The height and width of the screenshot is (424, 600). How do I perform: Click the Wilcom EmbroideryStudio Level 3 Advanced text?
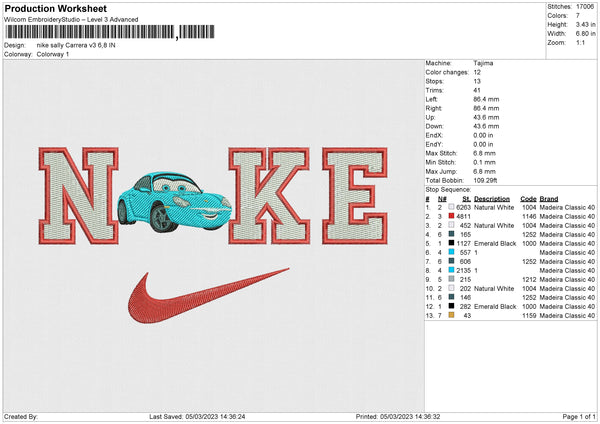click(71, 20)
